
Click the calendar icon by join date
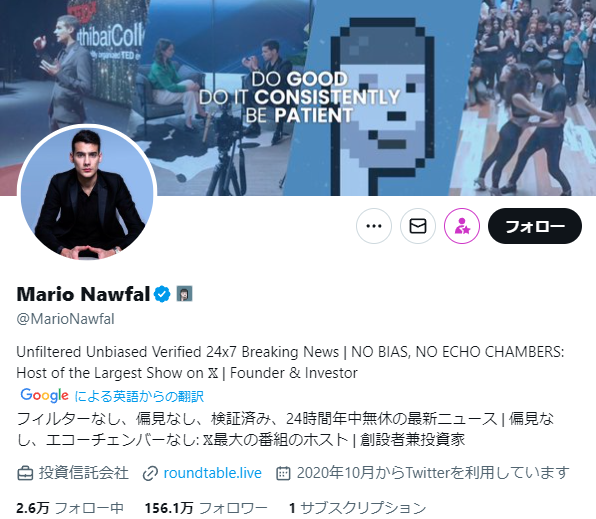(283, 473)
